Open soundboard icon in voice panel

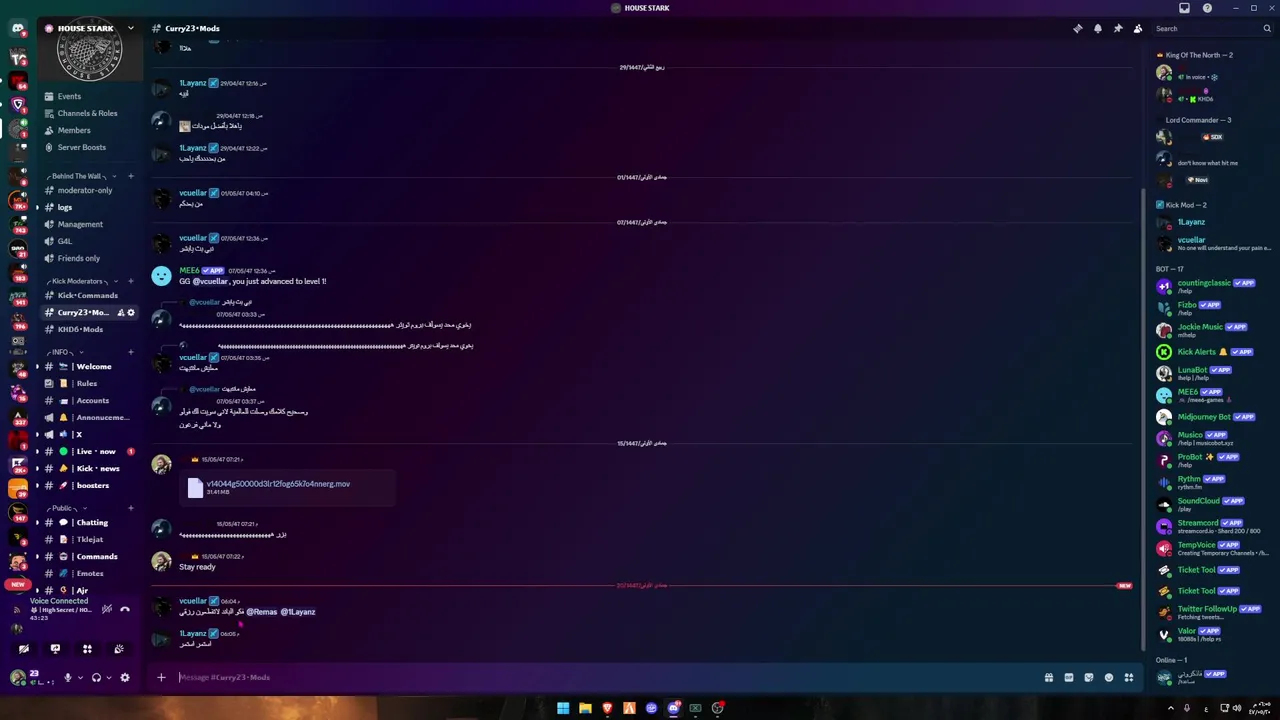(x=119, y=649)
